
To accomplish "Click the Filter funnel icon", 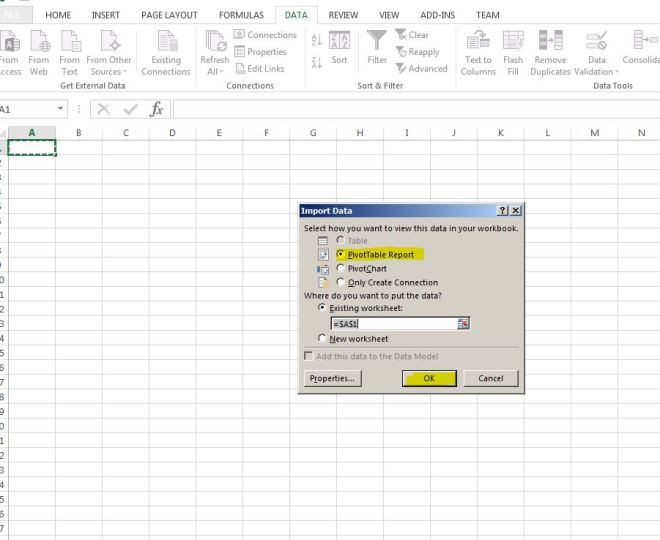I will pyautogui.click(x=376, y=41).
